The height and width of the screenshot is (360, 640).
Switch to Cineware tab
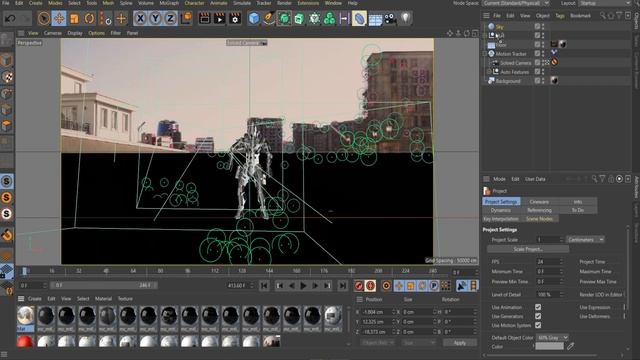coord(539,202)
